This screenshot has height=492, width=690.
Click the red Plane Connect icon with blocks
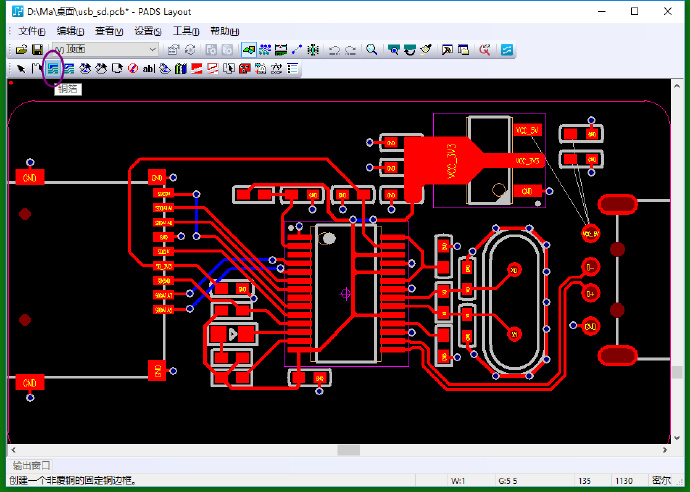pyautogui.click(x=245, y=69)
